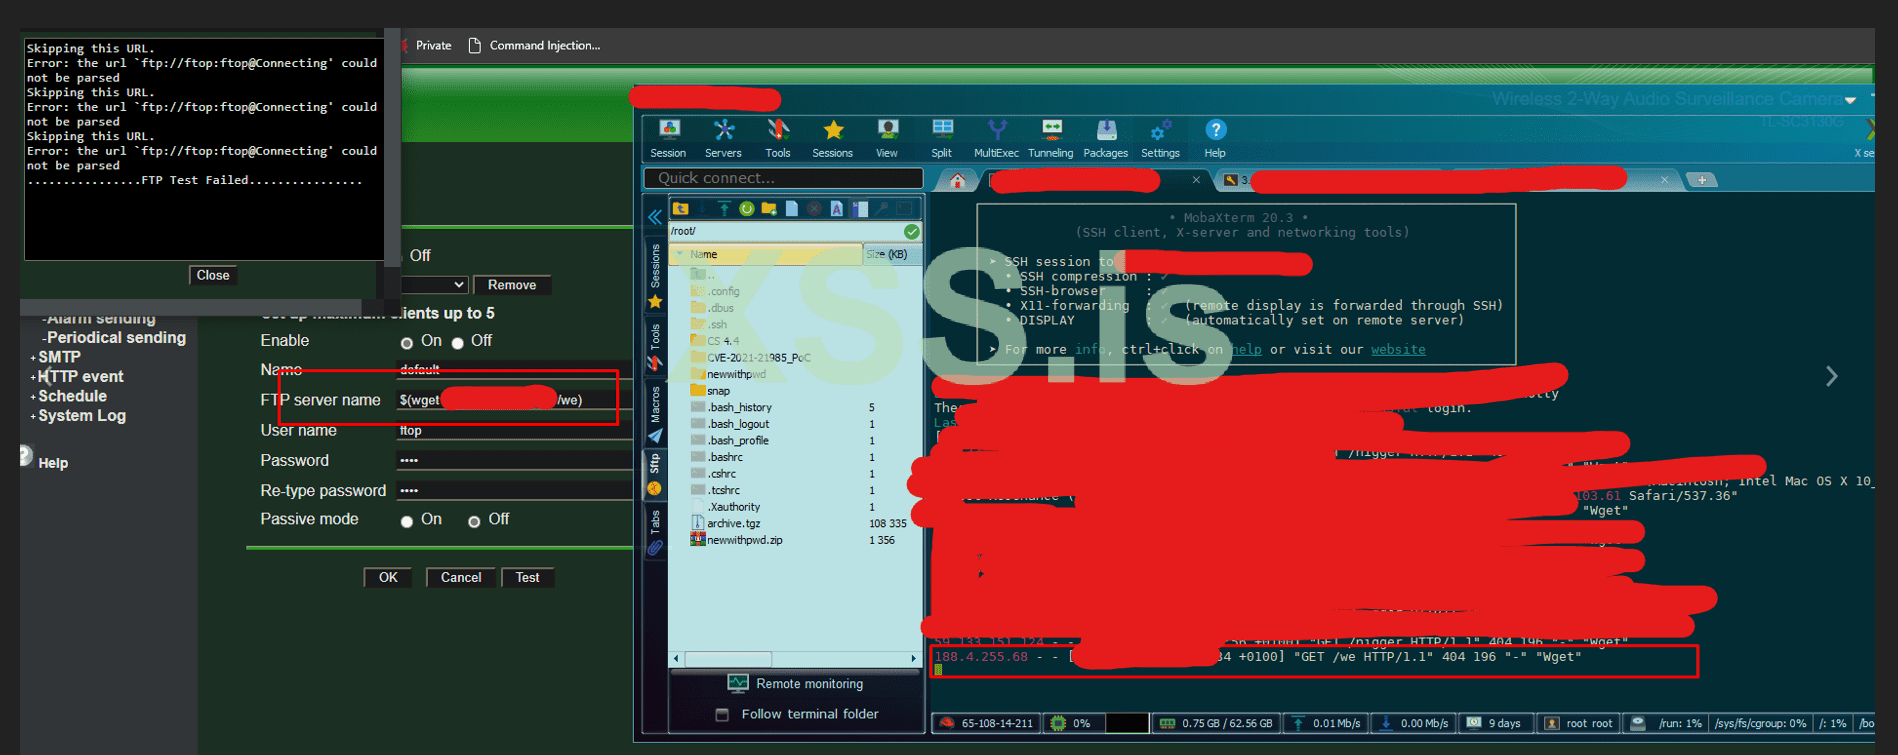The image size is (1898, 755).
Task: Click the green checkmark next to /root/ path
Action: click(x=912, y=231)
